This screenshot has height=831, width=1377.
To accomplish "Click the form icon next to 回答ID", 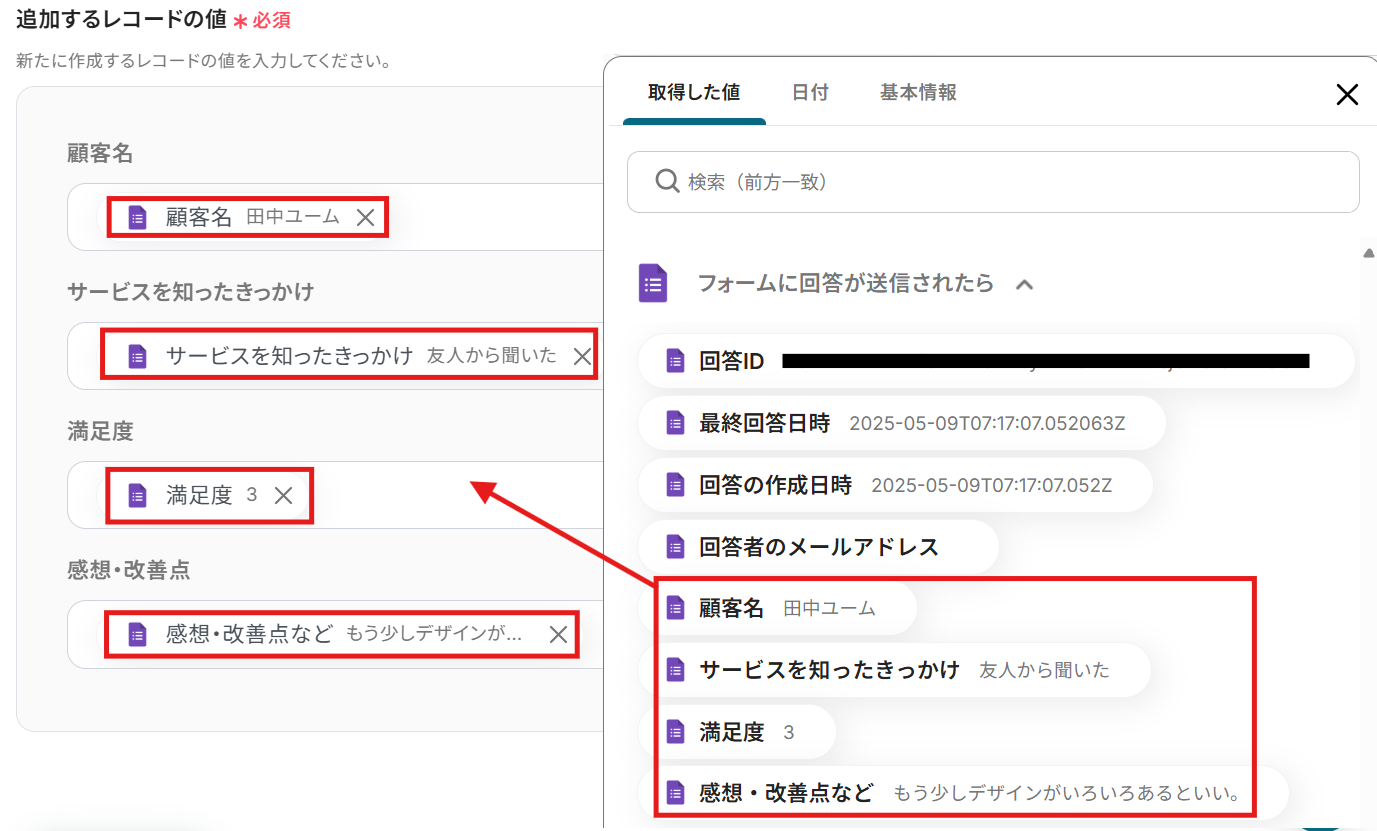I will click(x=676, y=361).
